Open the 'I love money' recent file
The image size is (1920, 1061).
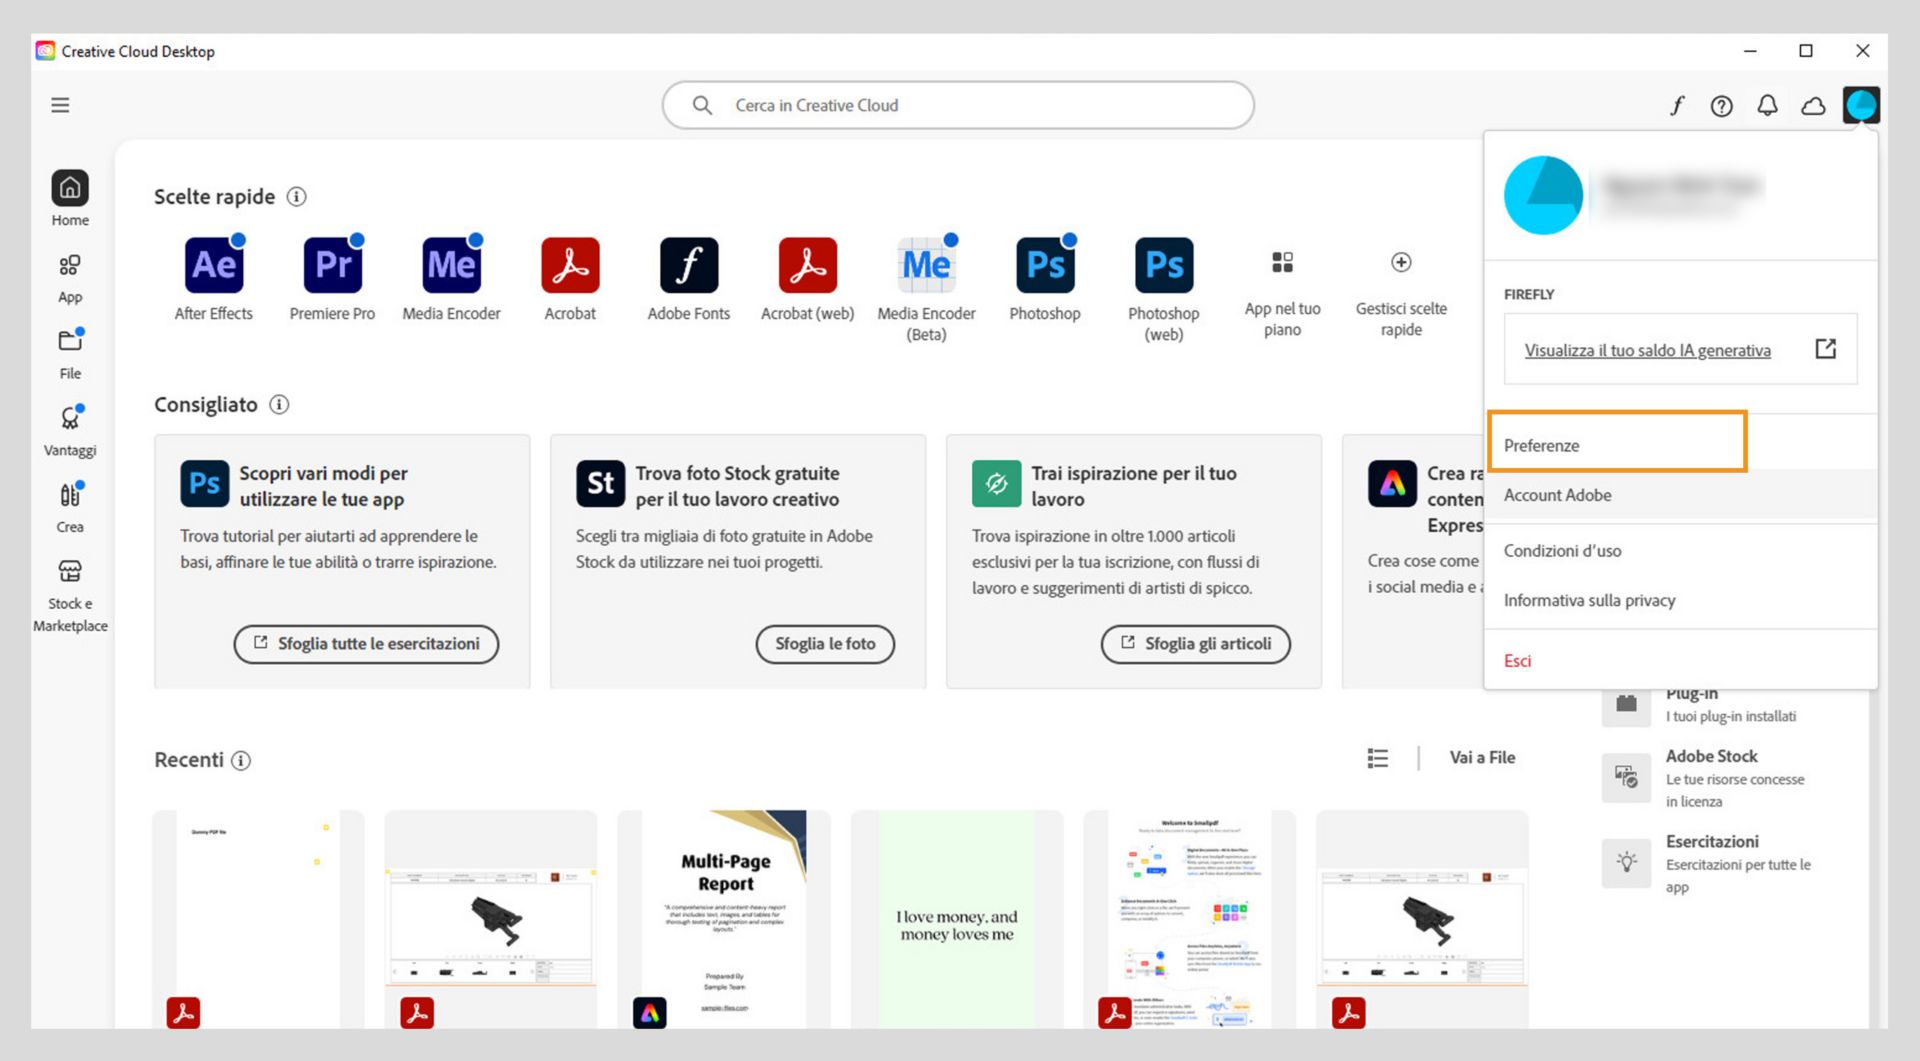click(957, 919)
